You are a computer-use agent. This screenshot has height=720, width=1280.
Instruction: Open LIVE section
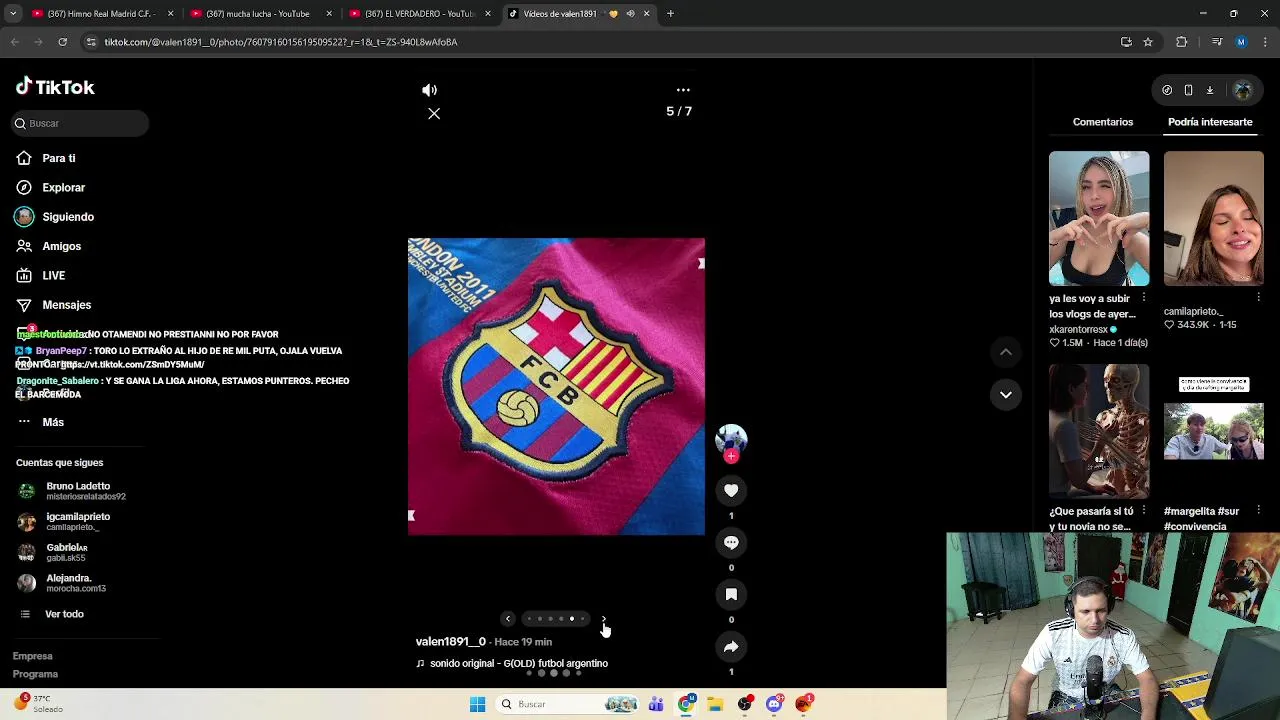pos(53,275)
